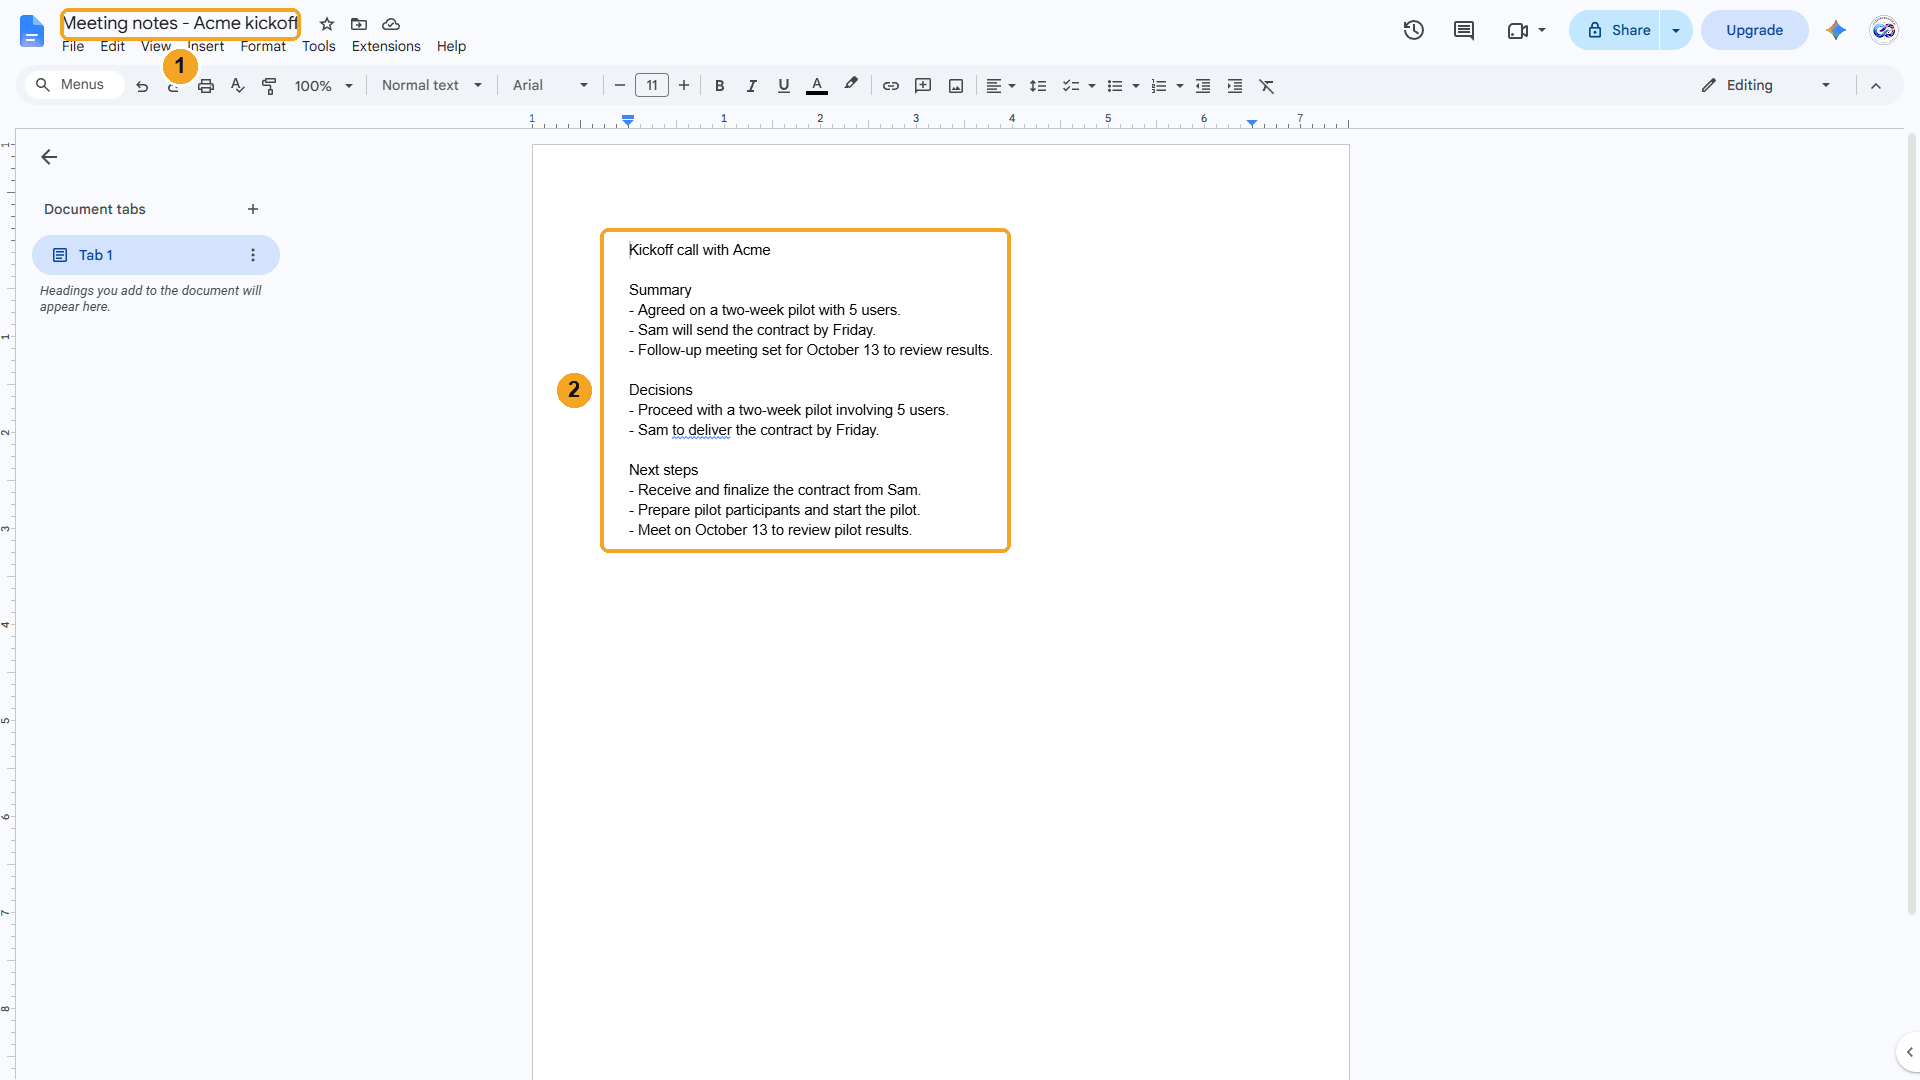Viewport: 1920px width, 1080px height.
Task: Toggle bold formatting
Action: [719, 86]
